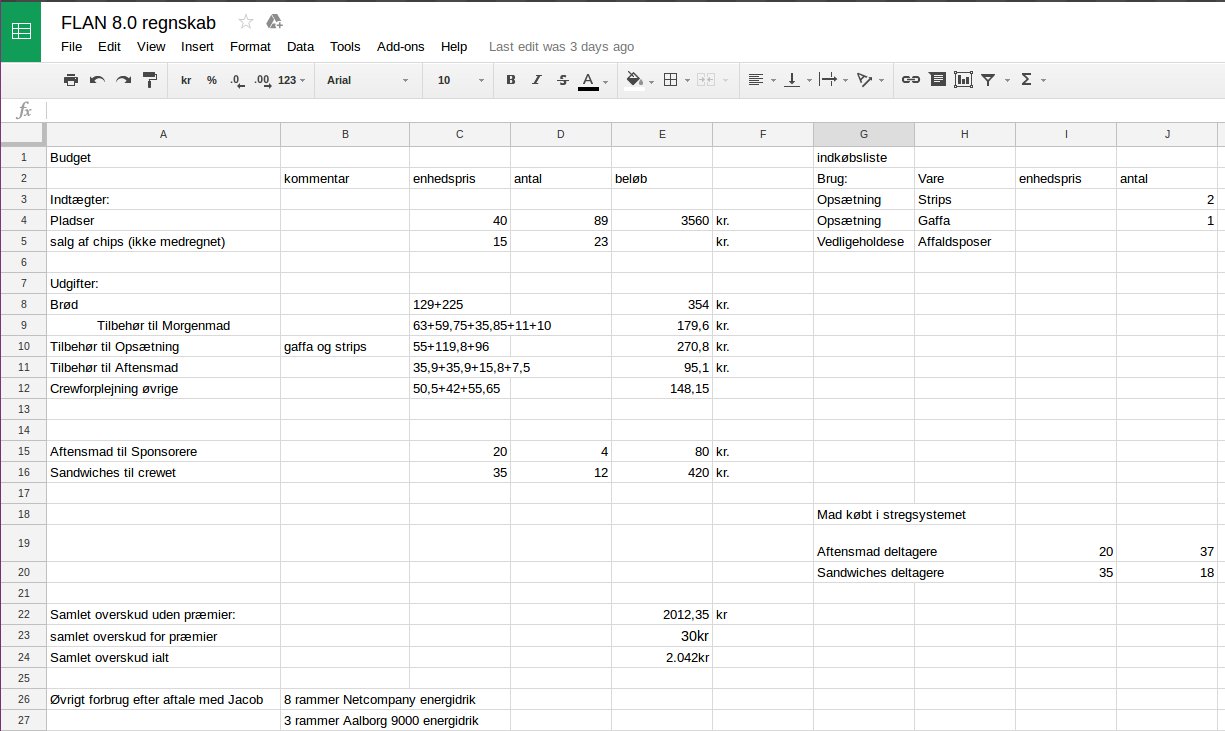Star this spreadsheet document

(x=246, y=21)
